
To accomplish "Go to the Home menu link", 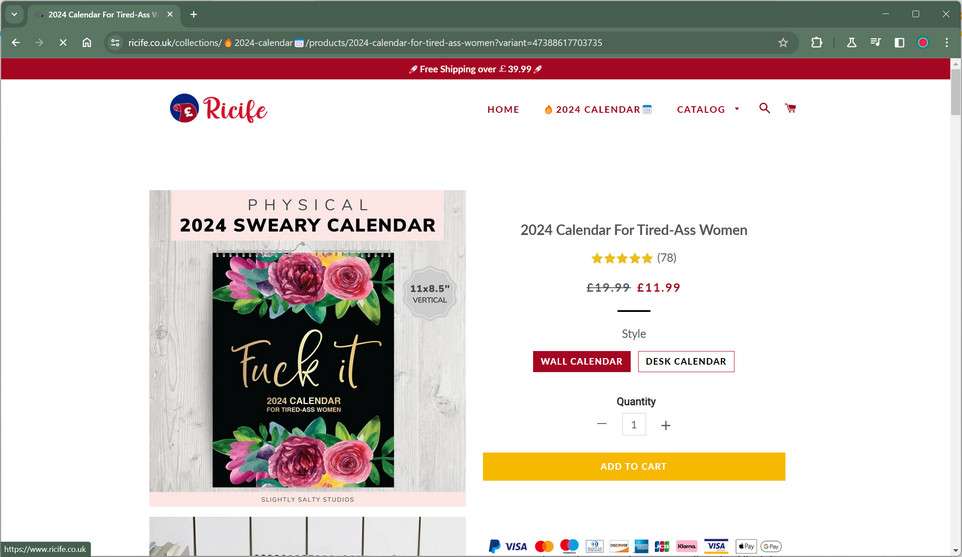I will click(503, 109).
